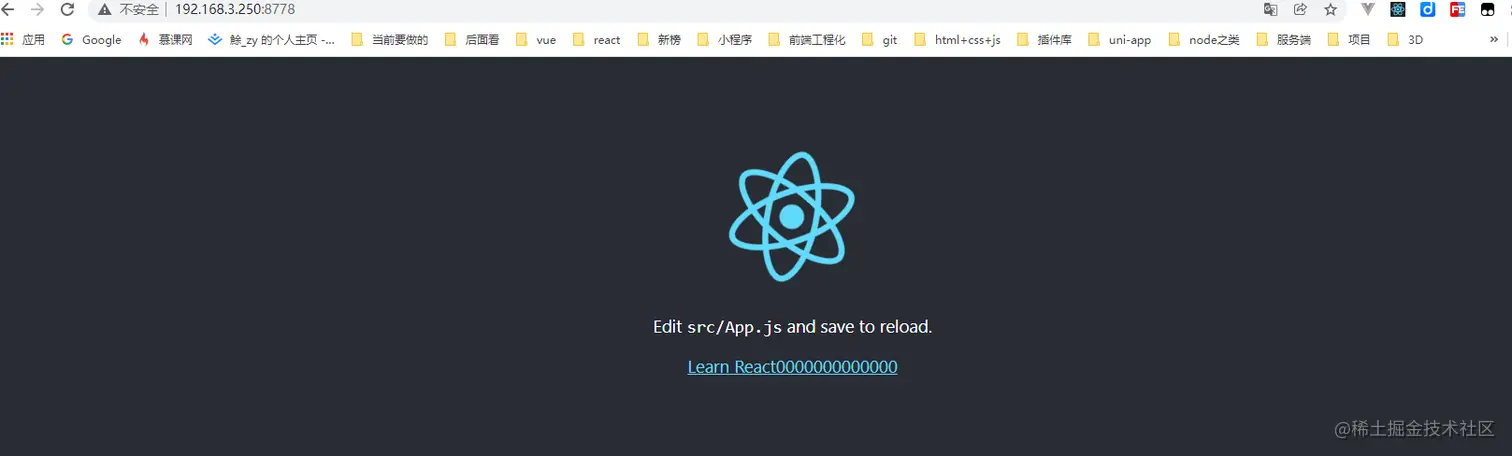This screenshot has width=1512, height=456.
Task: Open the 慕课网 bookmark
Action: [x=165, y=40]
